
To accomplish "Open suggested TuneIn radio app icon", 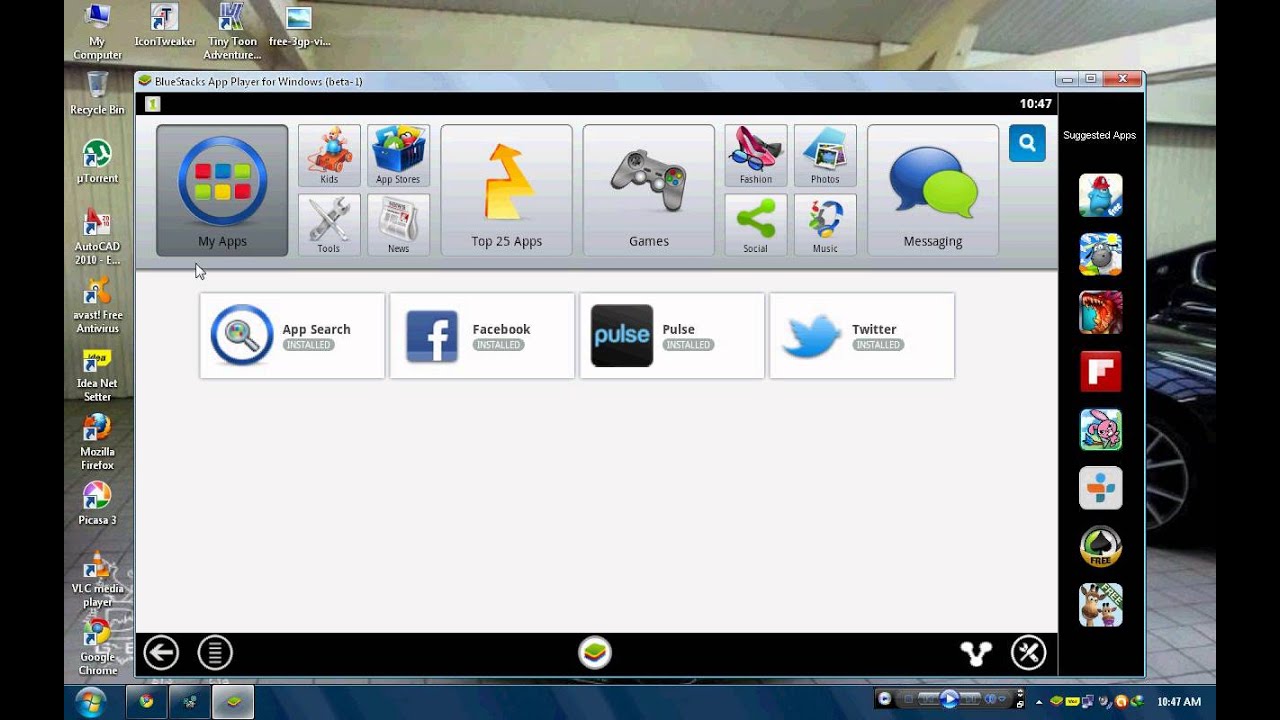I will tap(1100, 488).
